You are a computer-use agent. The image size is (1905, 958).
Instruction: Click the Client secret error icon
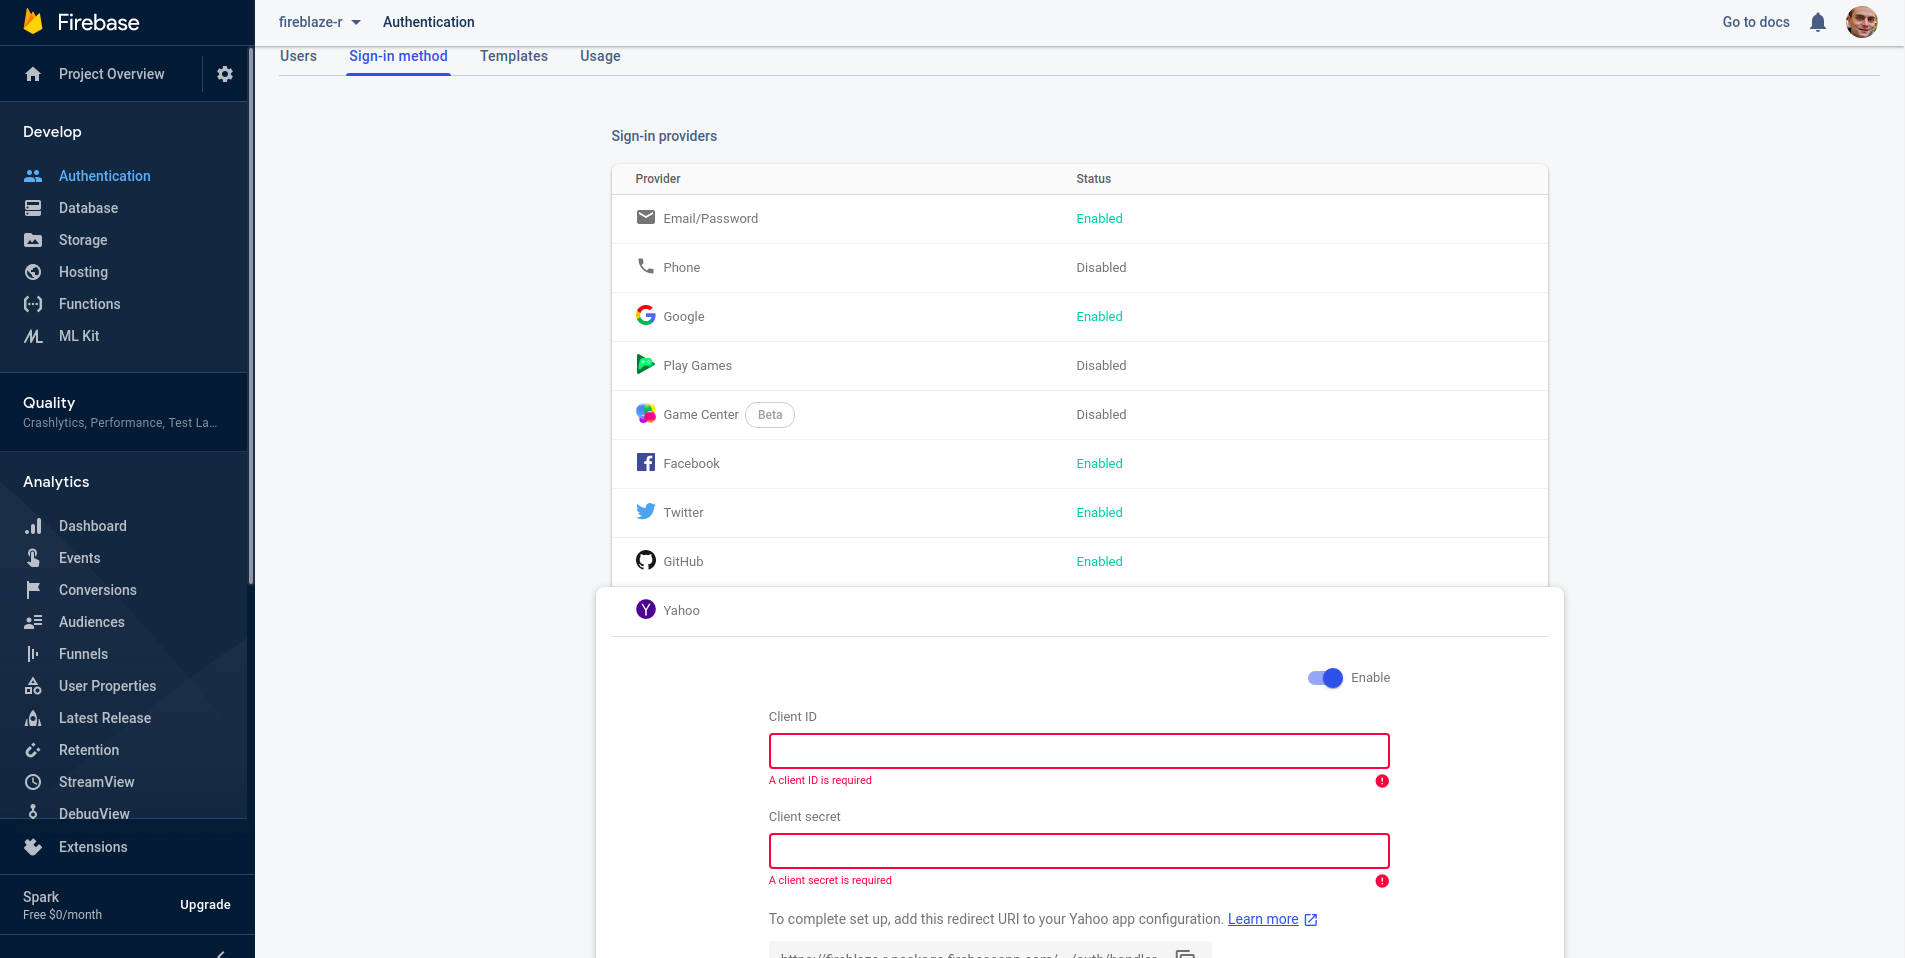point(1382,881)
